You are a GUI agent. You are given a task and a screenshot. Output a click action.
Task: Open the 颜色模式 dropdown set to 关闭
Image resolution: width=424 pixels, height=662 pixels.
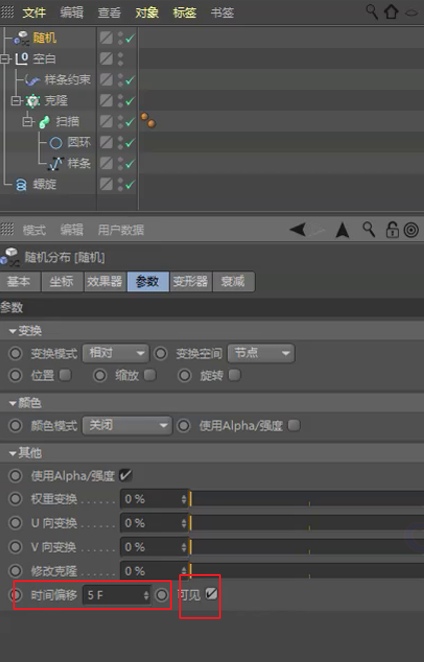pos(127,426)
